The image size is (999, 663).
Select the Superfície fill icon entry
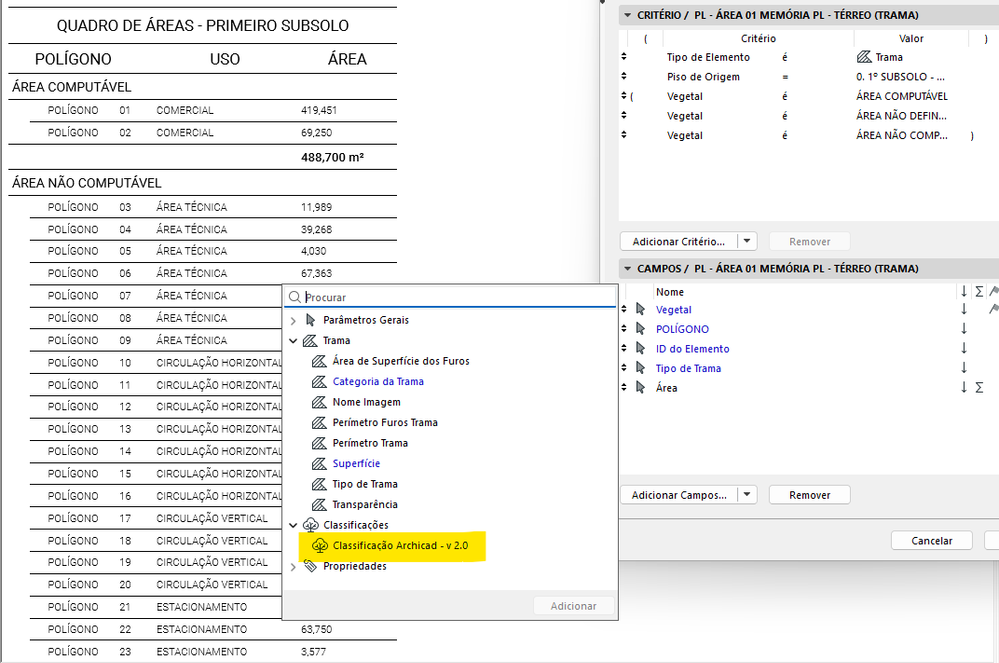pyautogui.click(x=319, y=464)
